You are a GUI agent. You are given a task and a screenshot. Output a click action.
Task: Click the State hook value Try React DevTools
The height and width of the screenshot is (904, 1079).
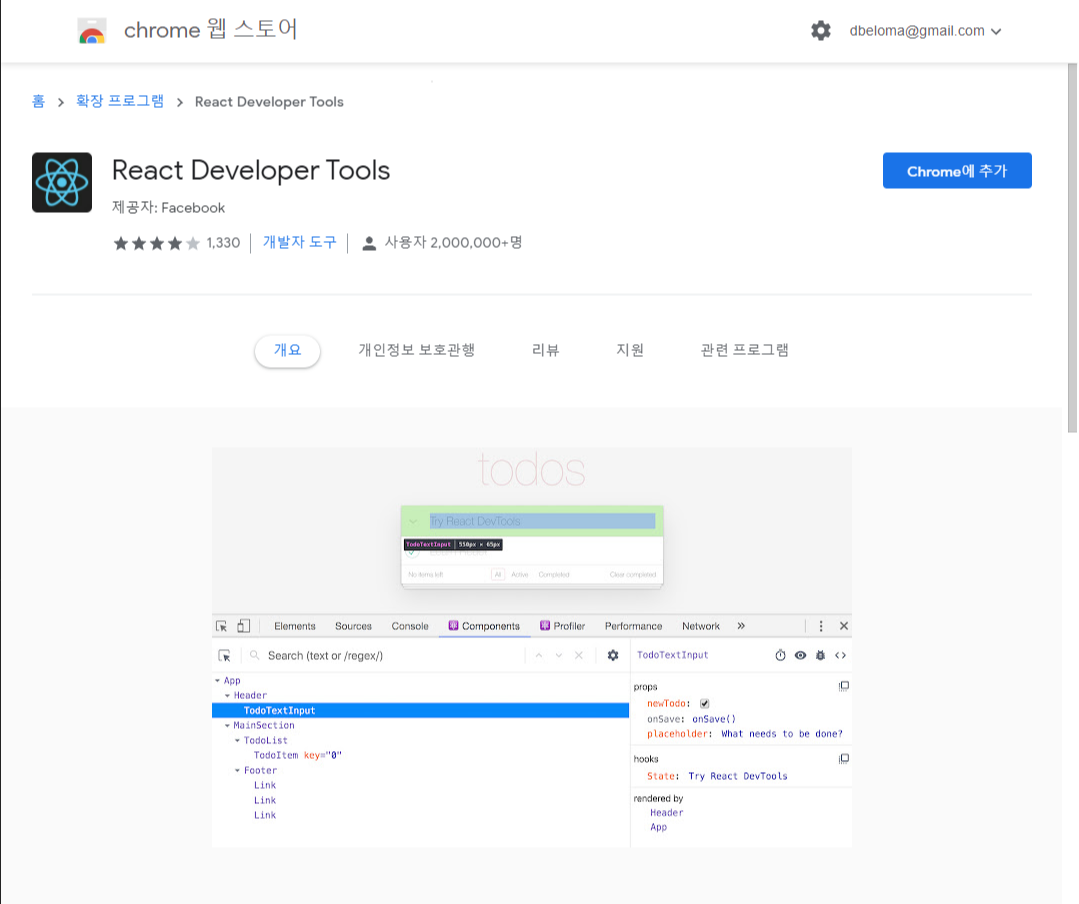click(738, 776)
